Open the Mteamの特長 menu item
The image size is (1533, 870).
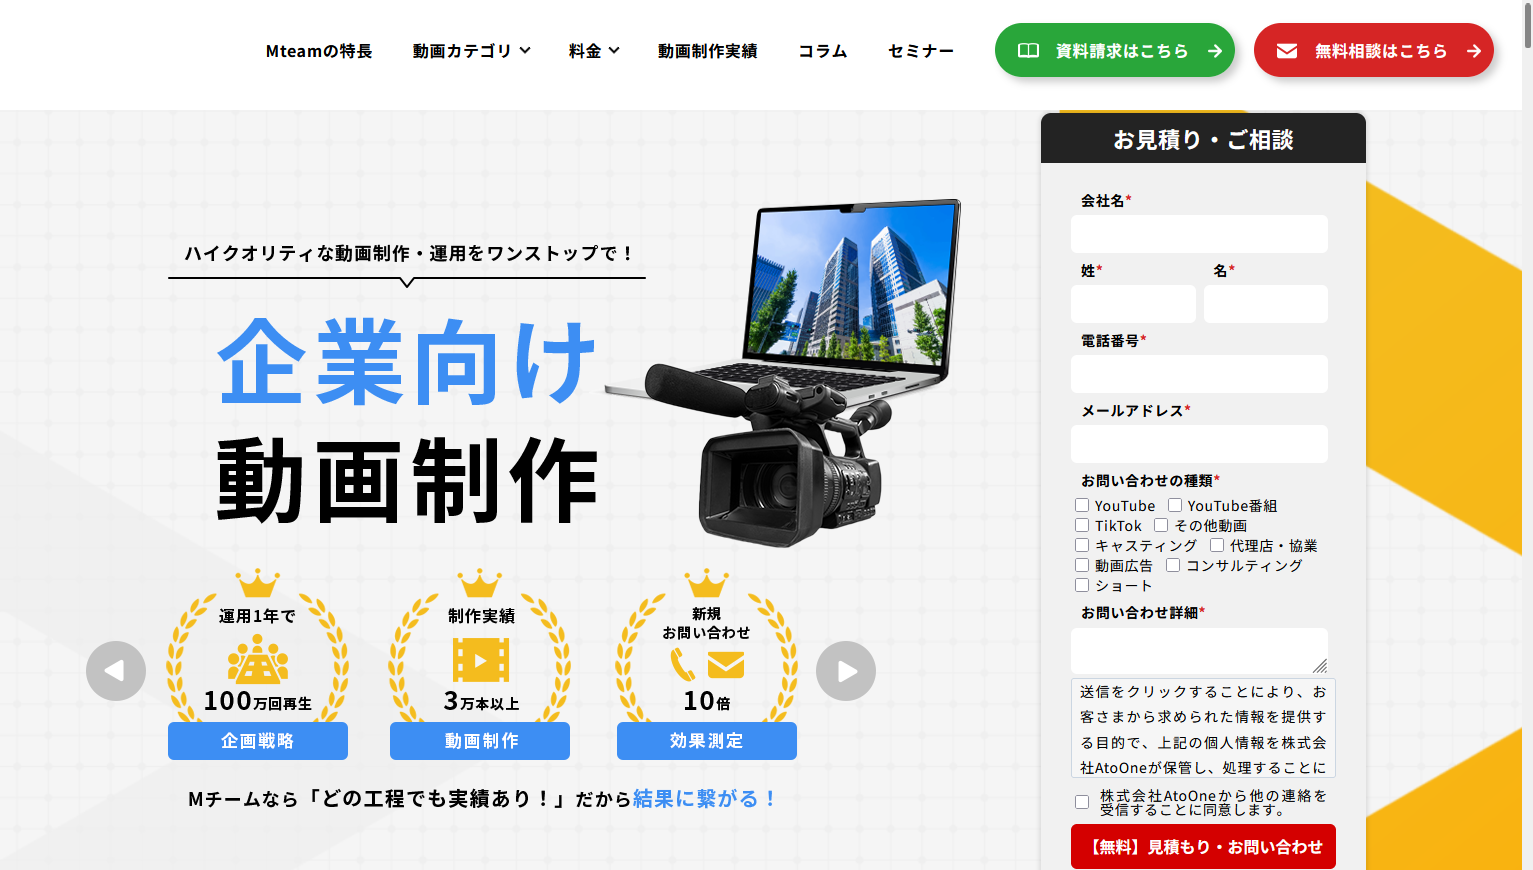coord(319,51)
